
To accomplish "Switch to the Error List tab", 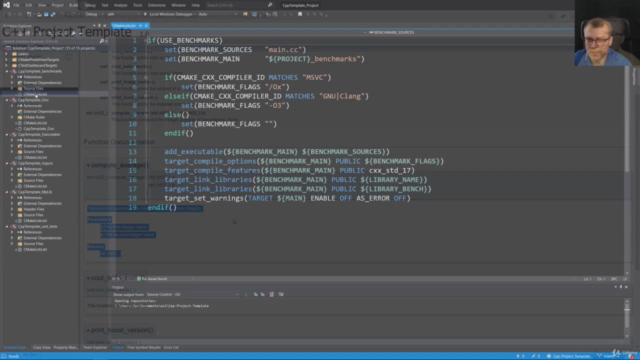I will click(x=171, y=348).
